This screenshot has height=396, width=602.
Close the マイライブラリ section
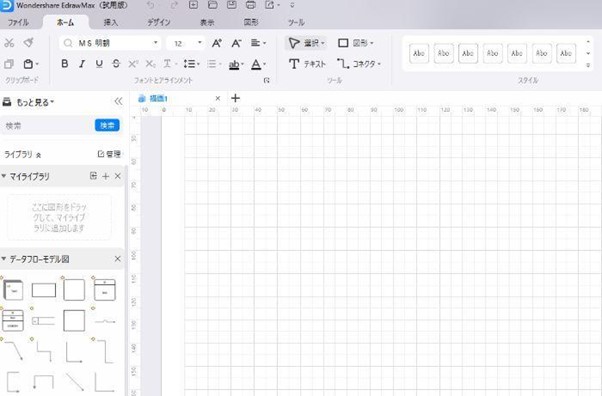point(117,176)
